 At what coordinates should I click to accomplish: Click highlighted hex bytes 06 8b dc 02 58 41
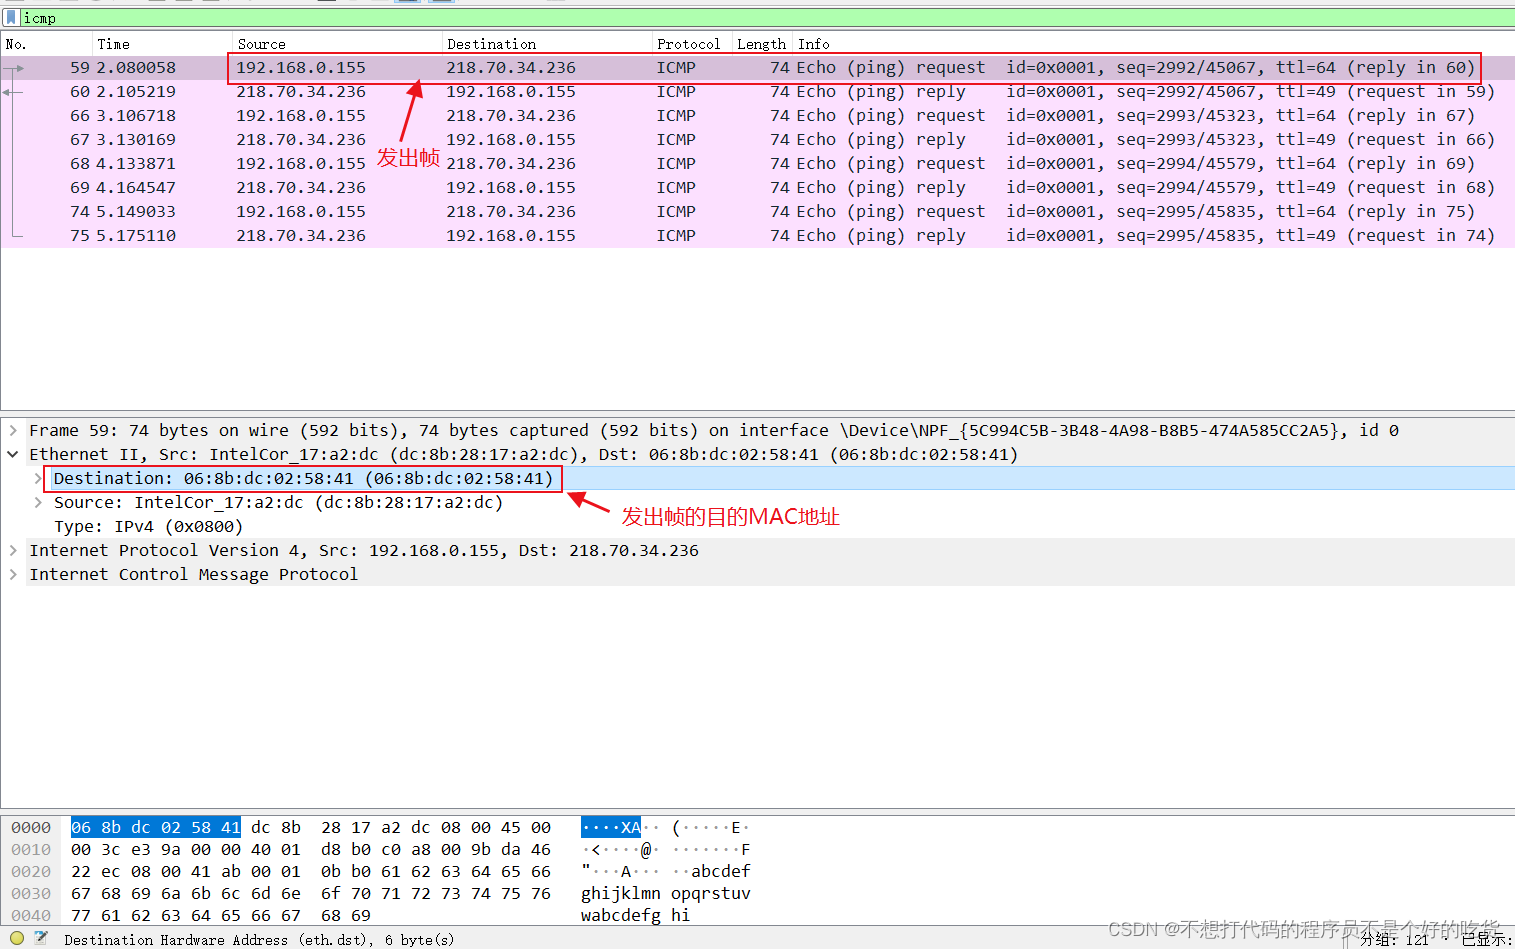[x=156, y=827]
